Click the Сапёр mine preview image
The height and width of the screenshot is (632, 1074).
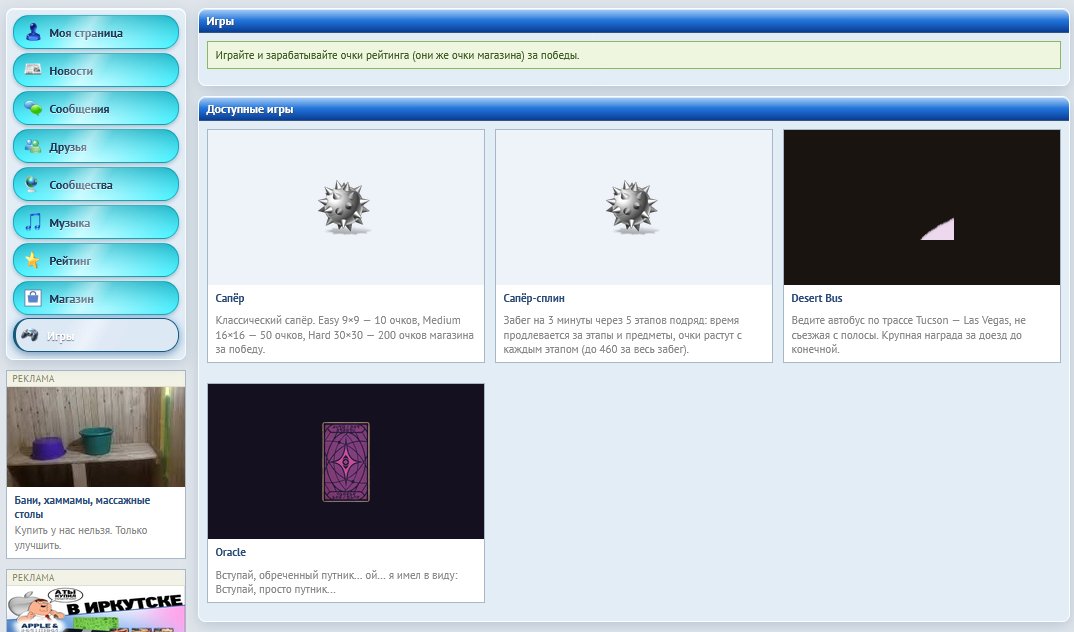346,207
